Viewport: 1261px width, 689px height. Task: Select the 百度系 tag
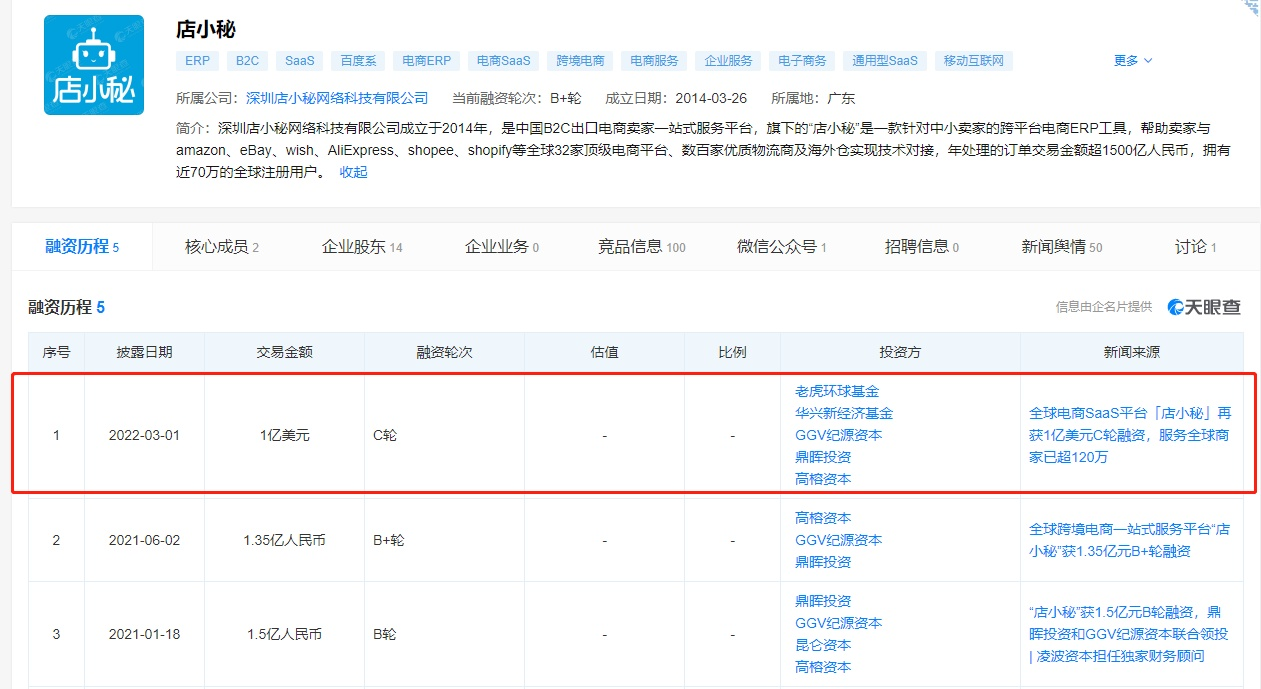[x=358, y=61]
